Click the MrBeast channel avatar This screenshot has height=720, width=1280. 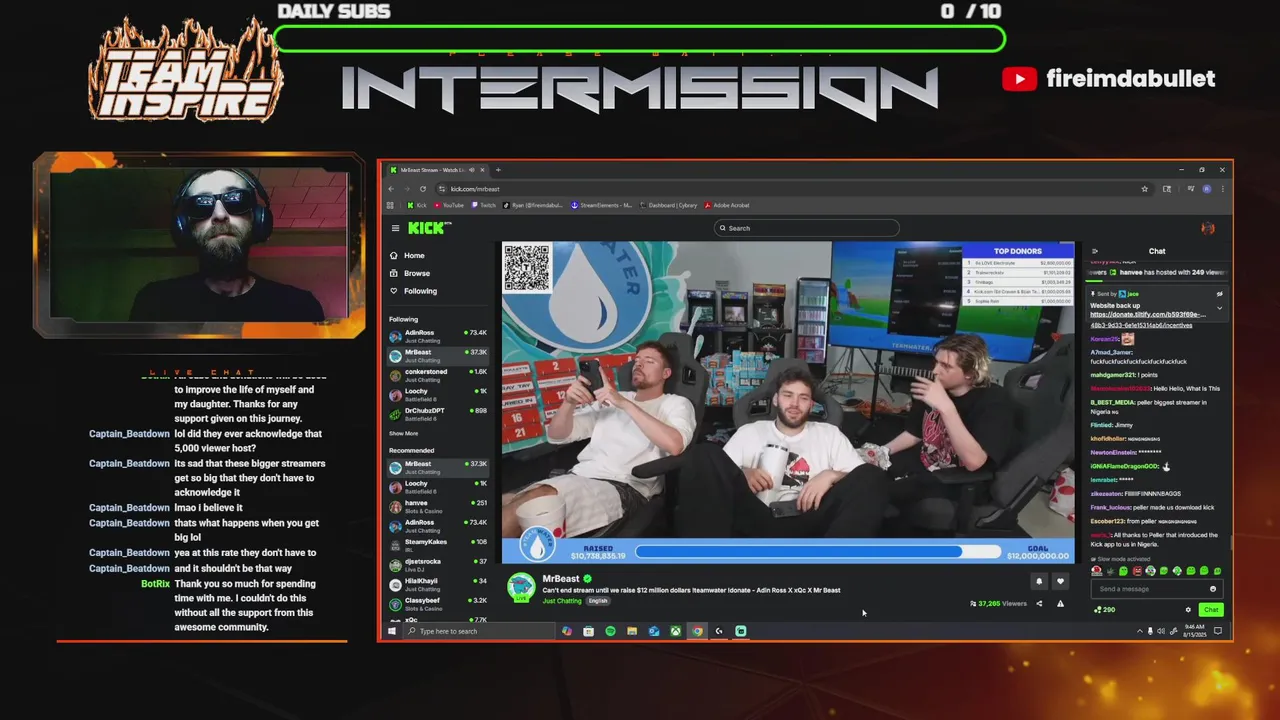coord(521,588)
